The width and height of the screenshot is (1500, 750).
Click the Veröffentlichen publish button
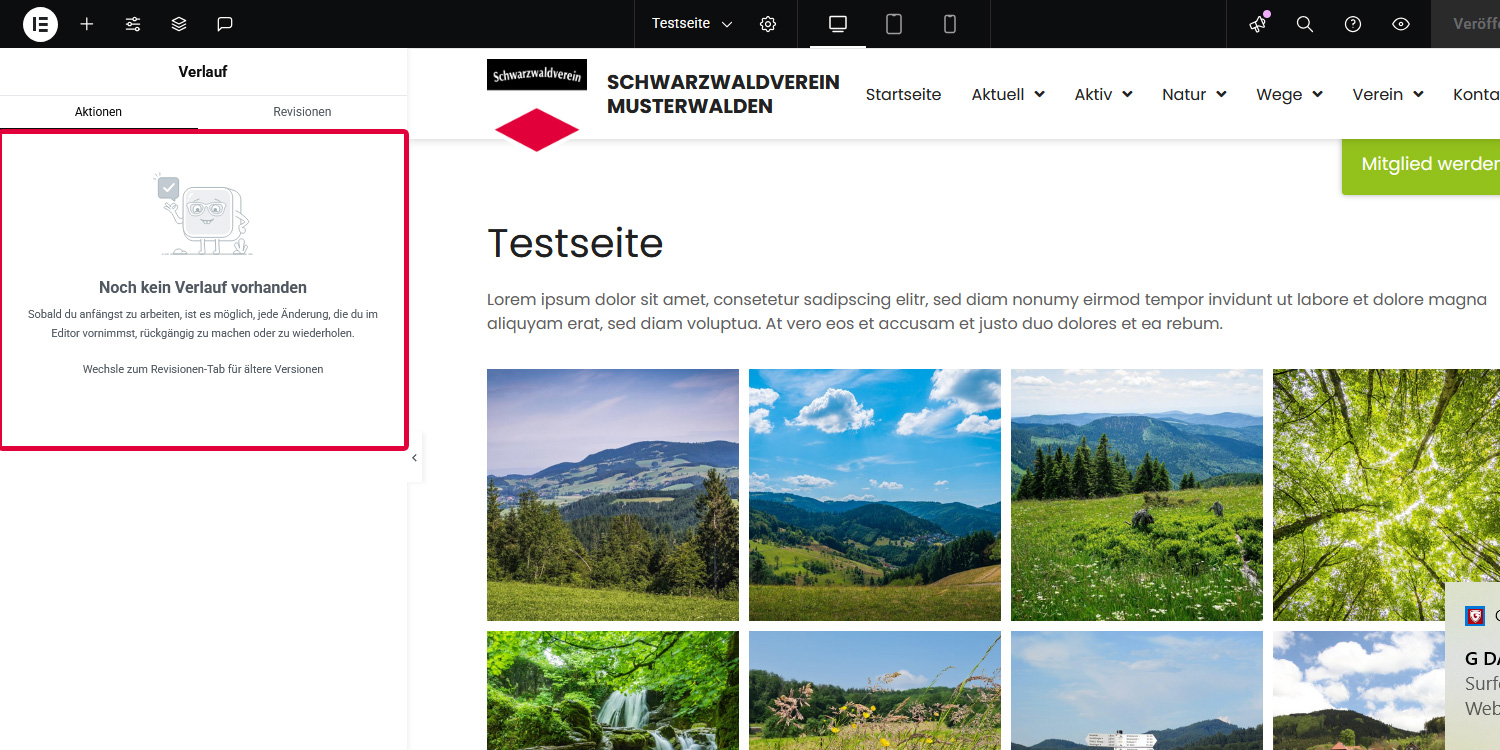(1466, 24)
